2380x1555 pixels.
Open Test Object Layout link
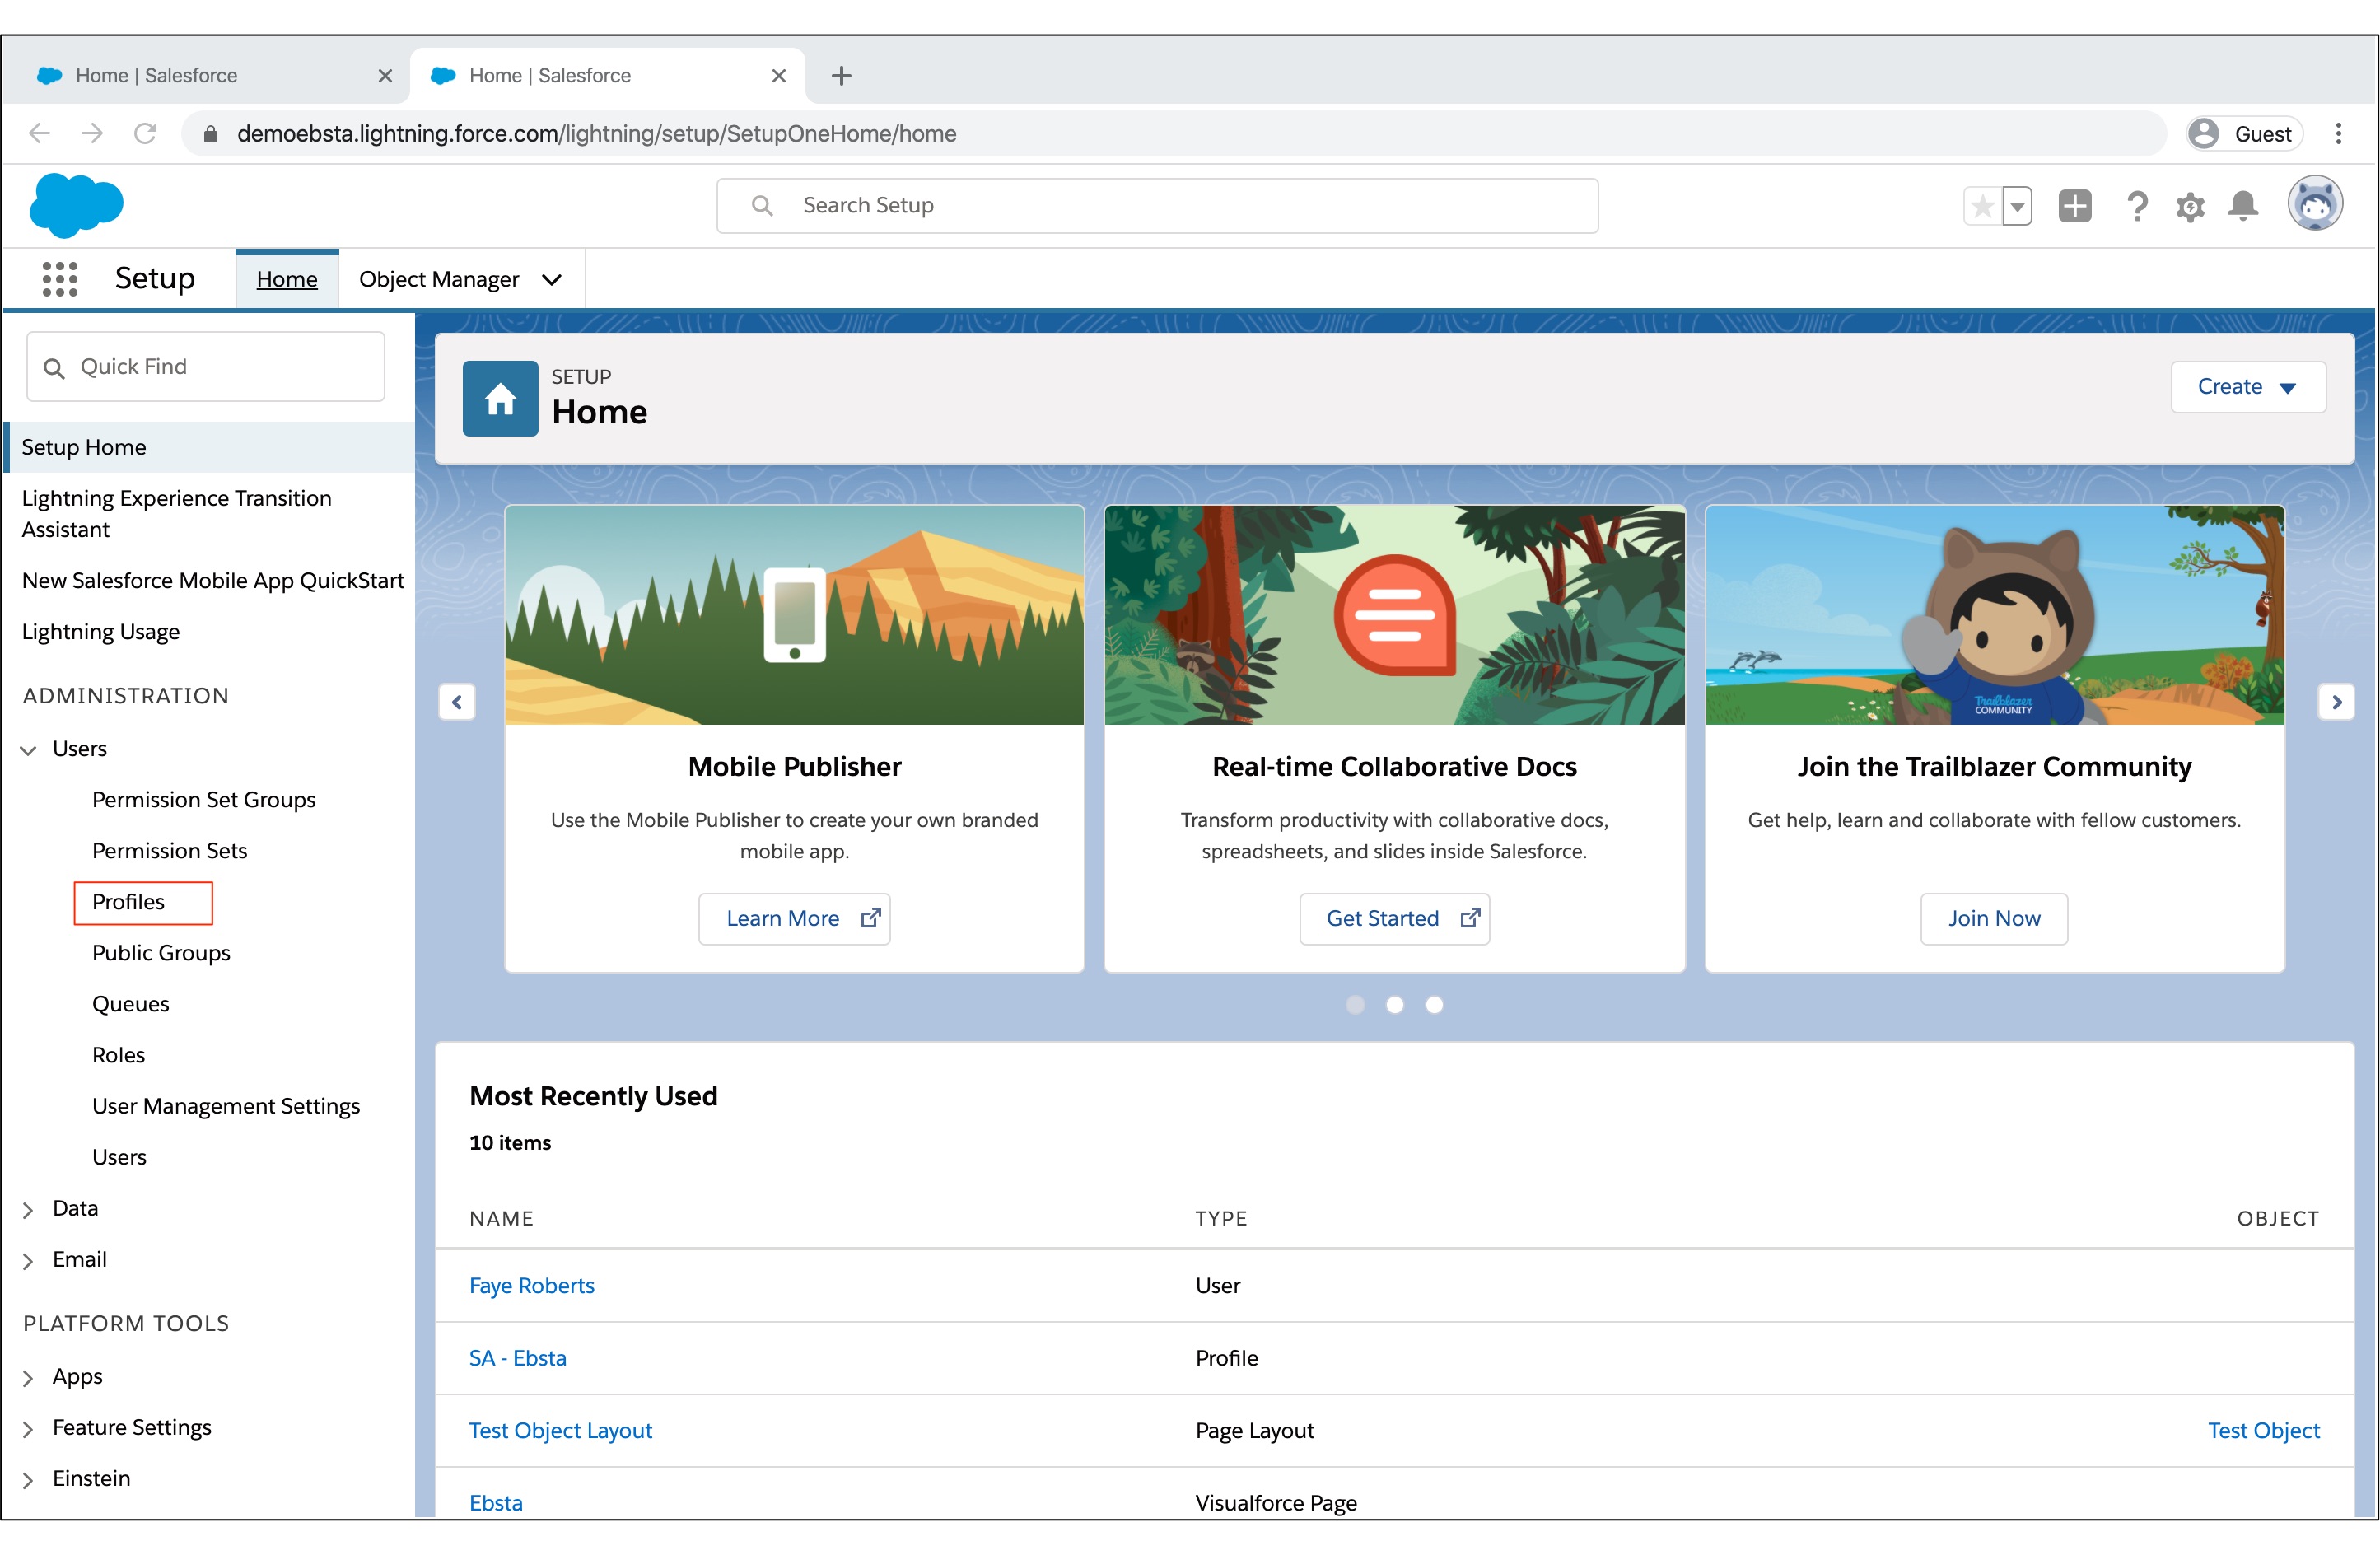click(x=560, y=1431)
